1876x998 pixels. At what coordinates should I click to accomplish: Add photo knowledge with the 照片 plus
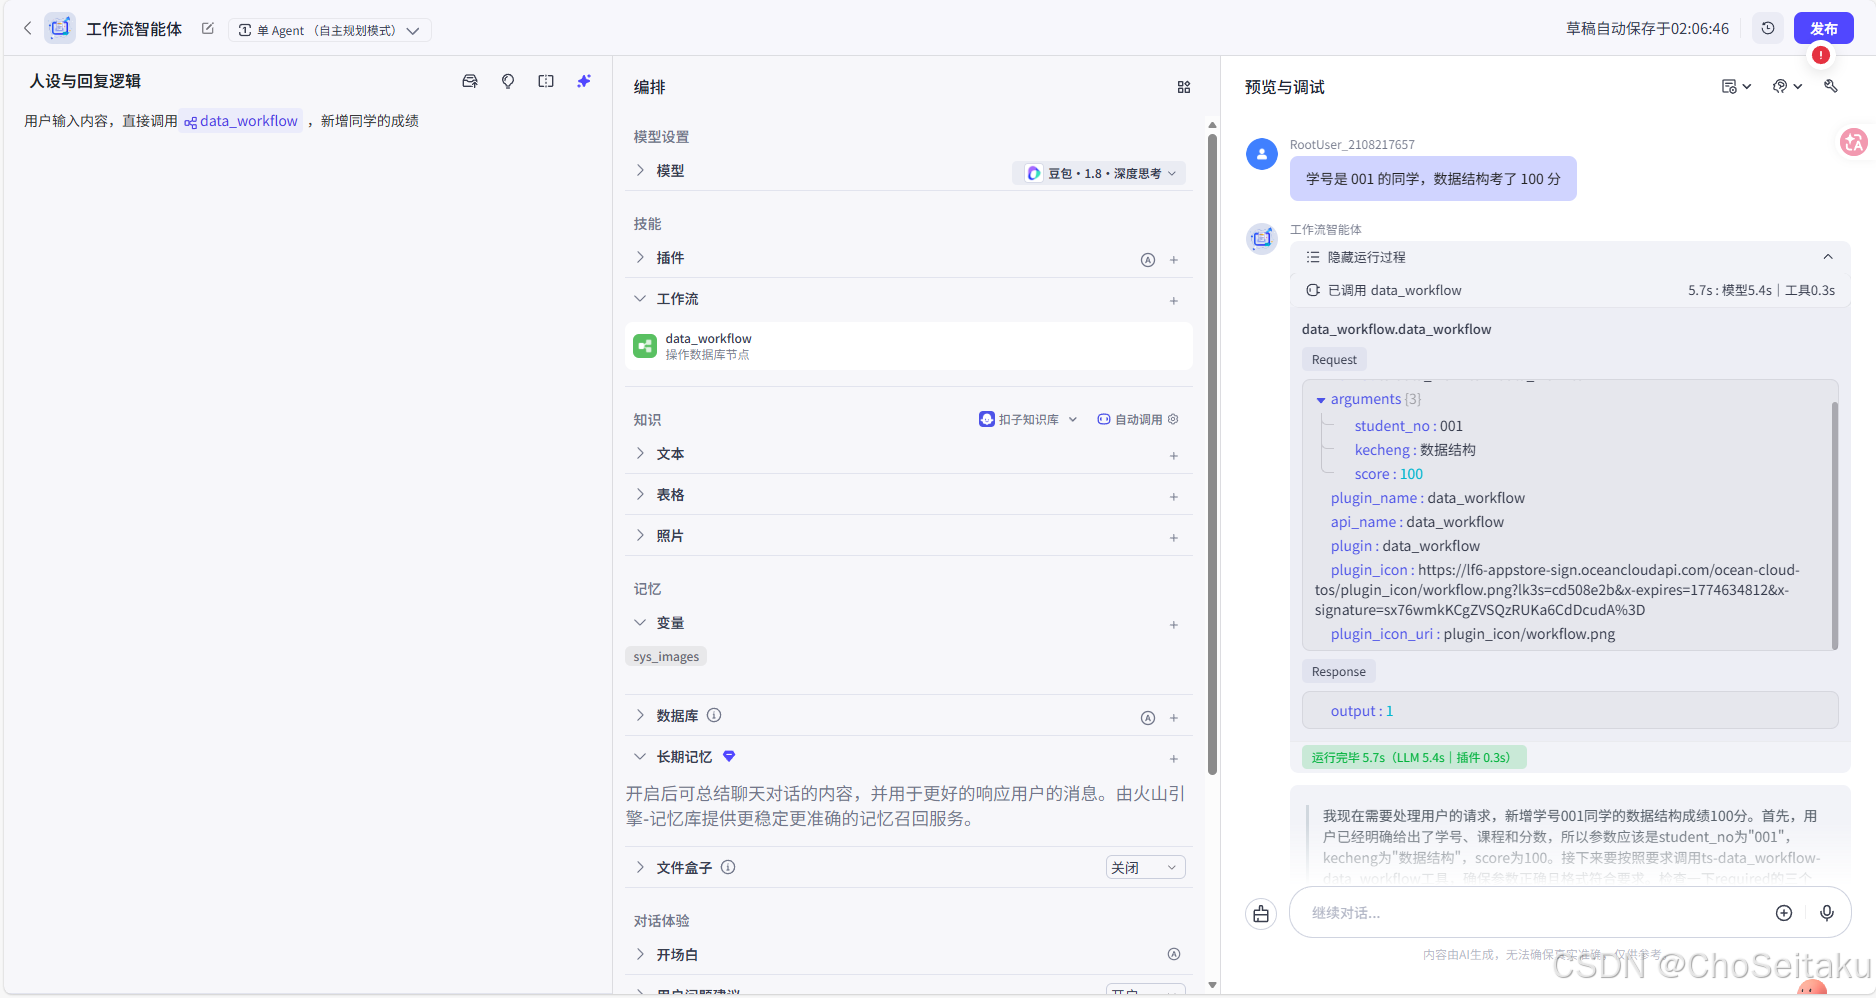(1174, 538)
